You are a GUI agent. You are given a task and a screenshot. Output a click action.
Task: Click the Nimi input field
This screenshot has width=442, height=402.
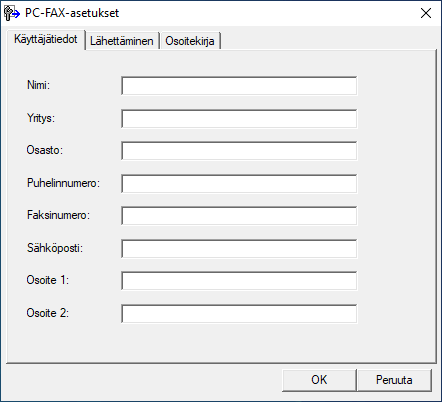239,86
